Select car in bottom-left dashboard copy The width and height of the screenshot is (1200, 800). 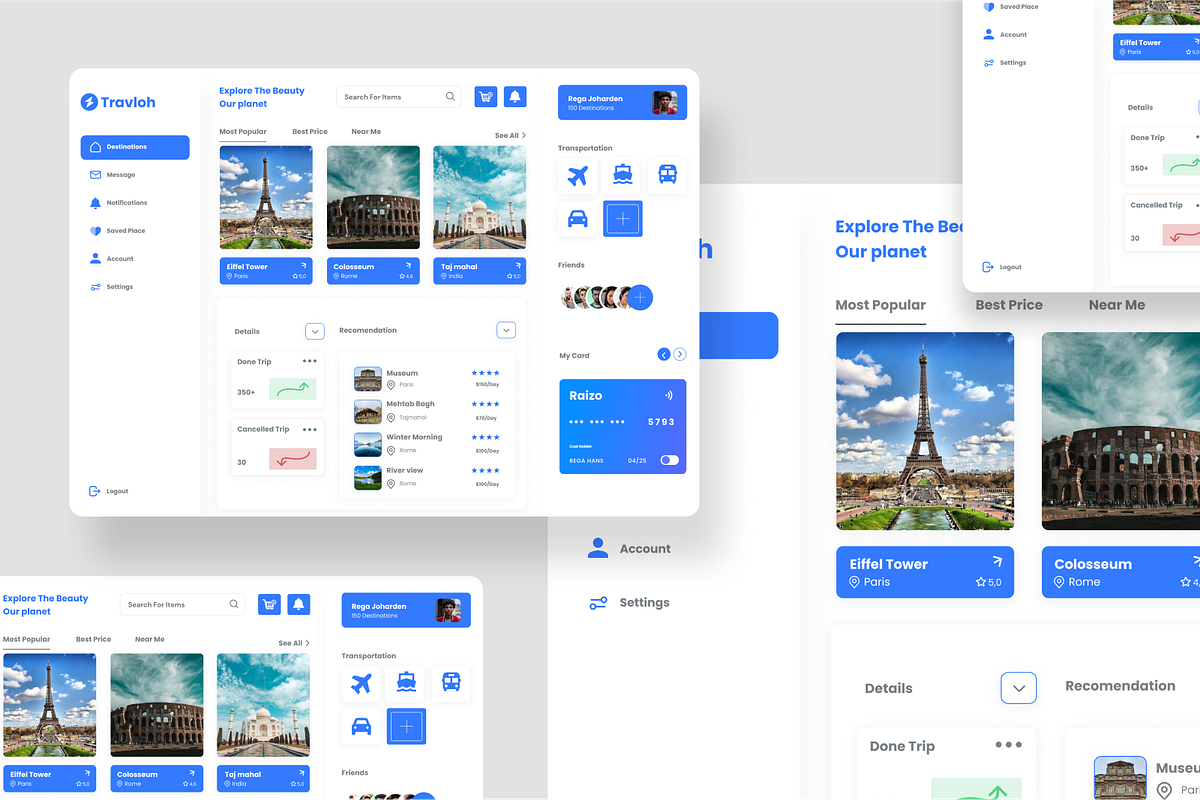(x=362, y=726)
